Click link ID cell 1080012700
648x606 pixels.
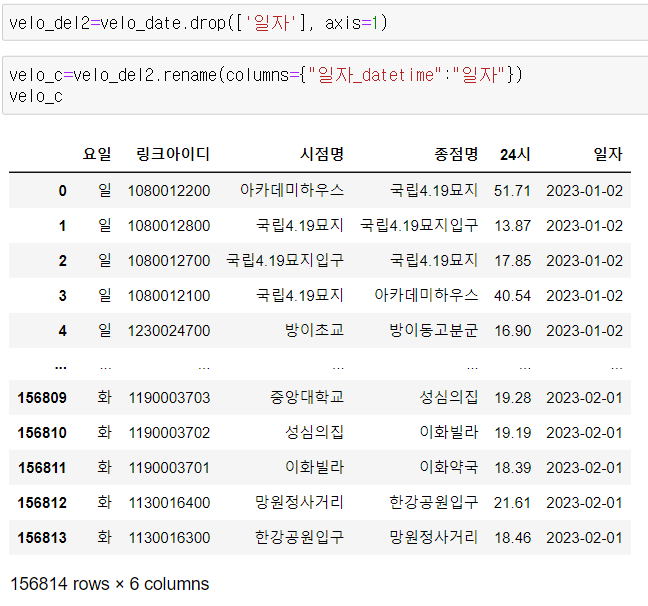[169, 261]
